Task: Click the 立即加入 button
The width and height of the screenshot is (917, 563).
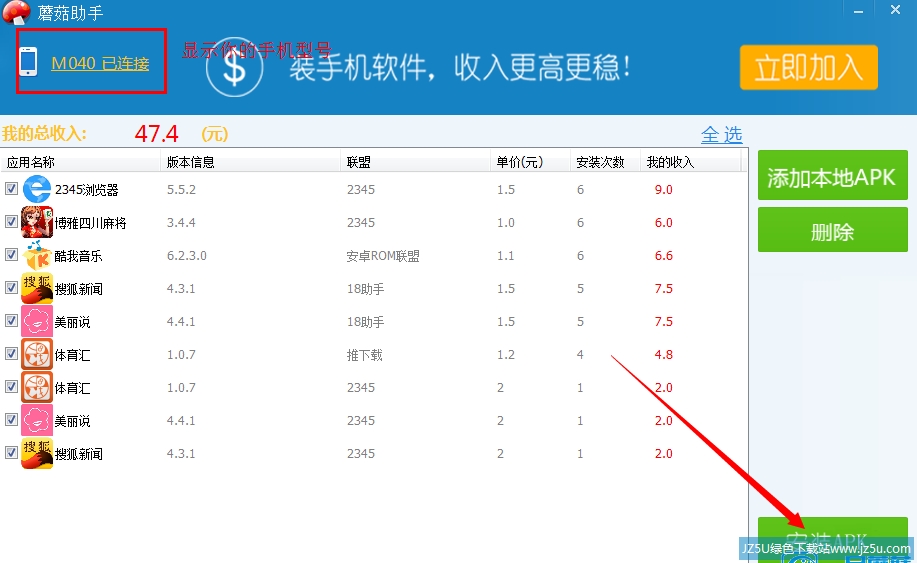Action: pyautogui.click(x=809, y=67)
